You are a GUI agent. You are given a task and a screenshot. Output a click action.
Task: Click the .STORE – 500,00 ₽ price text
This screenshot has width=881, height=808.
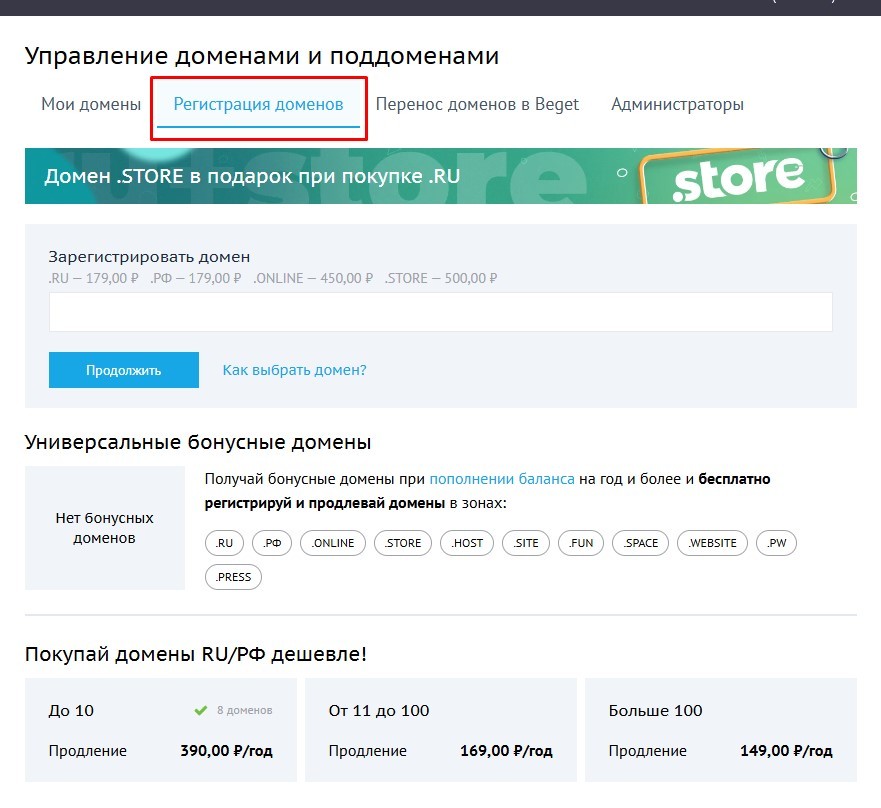pyautogui.click(x=441, y=279)
